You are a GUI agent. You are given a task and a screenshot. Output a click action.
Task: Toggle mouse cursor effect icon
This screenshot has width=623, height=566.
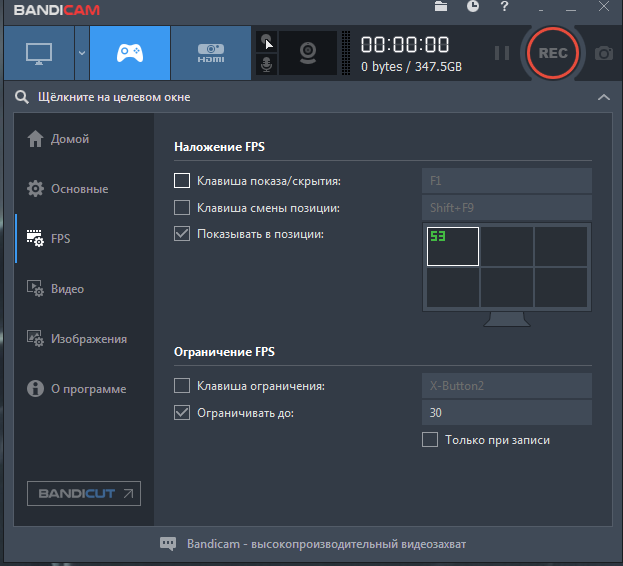tap(267, 41)
